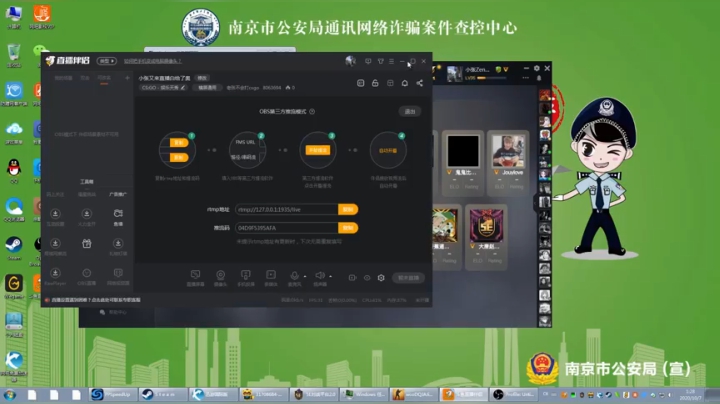Viewport: 720px width, 404px height.
Task: Click the microphone icon in bottom toolbar
Action: click(294, 276)
